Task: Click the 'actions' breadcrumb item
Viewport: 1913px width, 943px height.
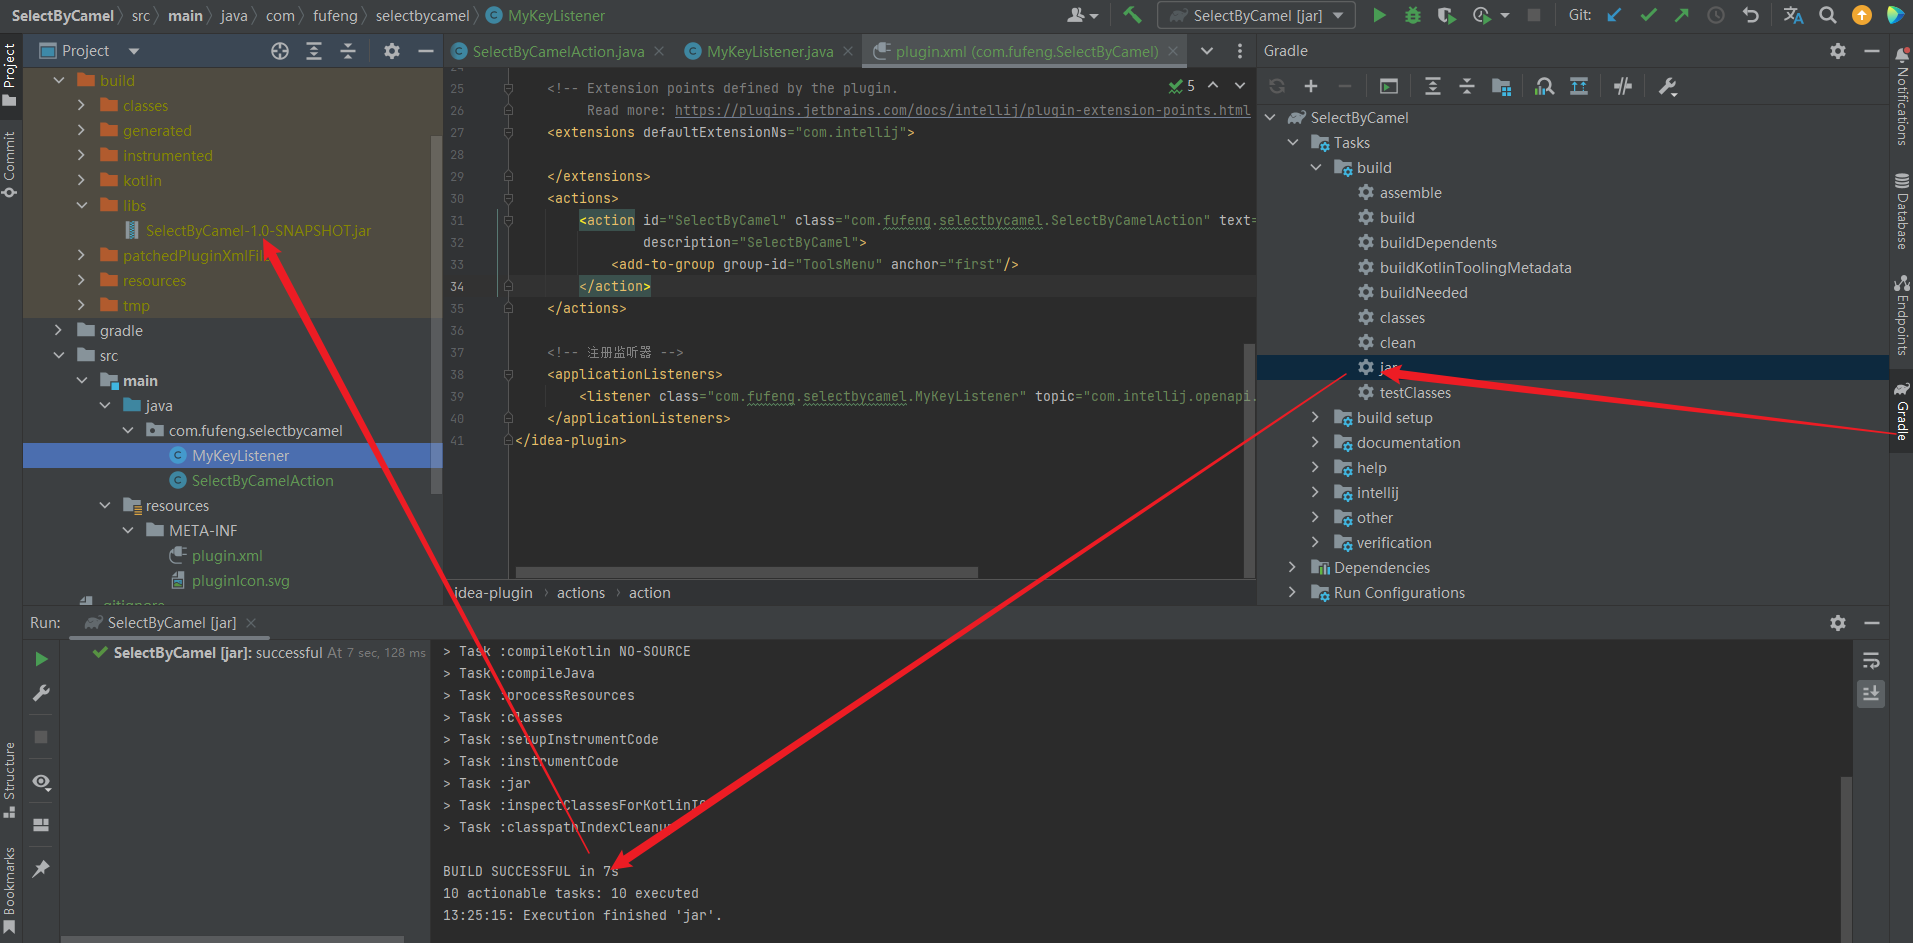Action: point(581,593)
